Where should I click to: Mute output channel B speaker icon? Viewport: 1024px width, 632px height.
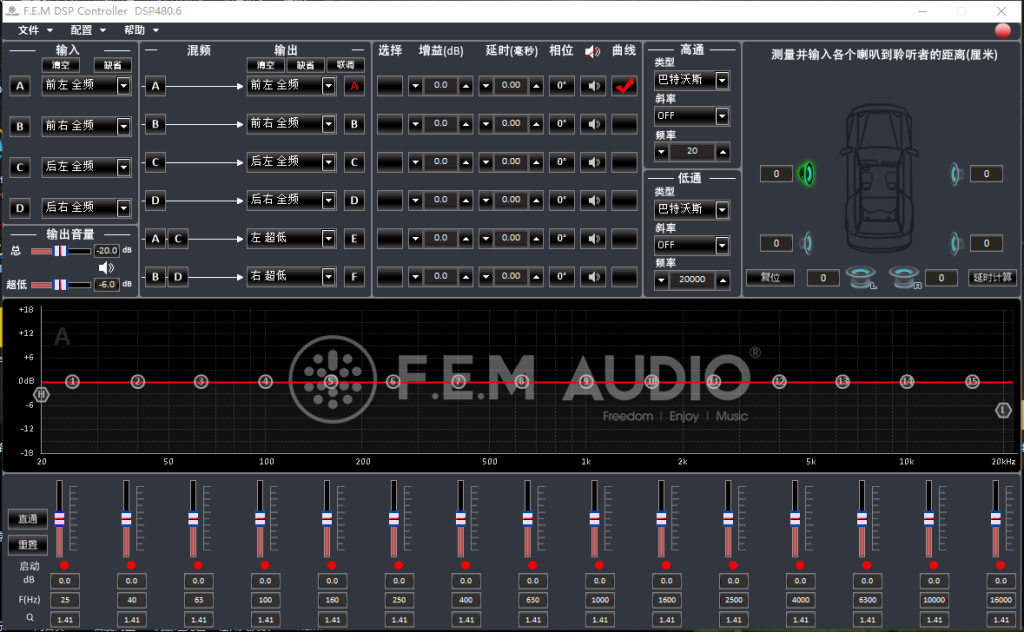(593, 124)
